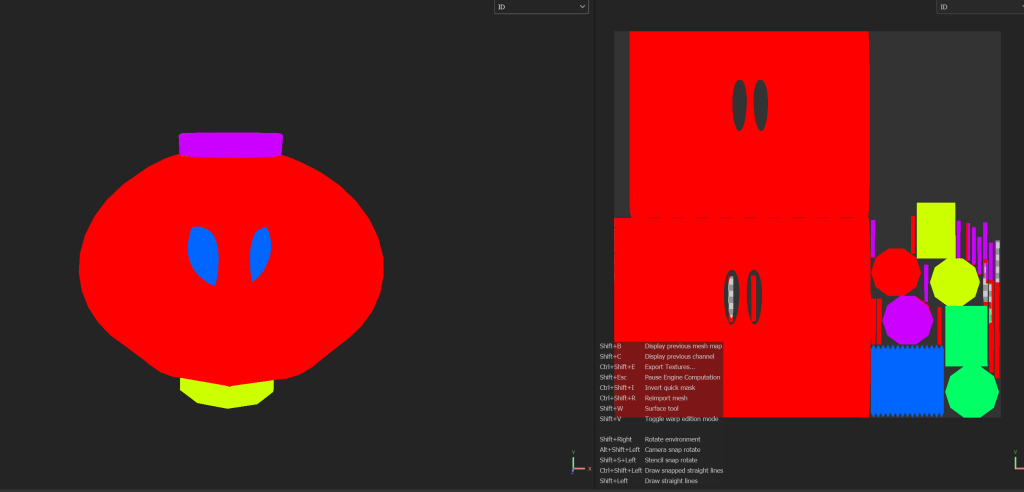This screenshot has height=492, width=1024.
Task: Click the yellow decagon UV island
Action: (954, 282)
